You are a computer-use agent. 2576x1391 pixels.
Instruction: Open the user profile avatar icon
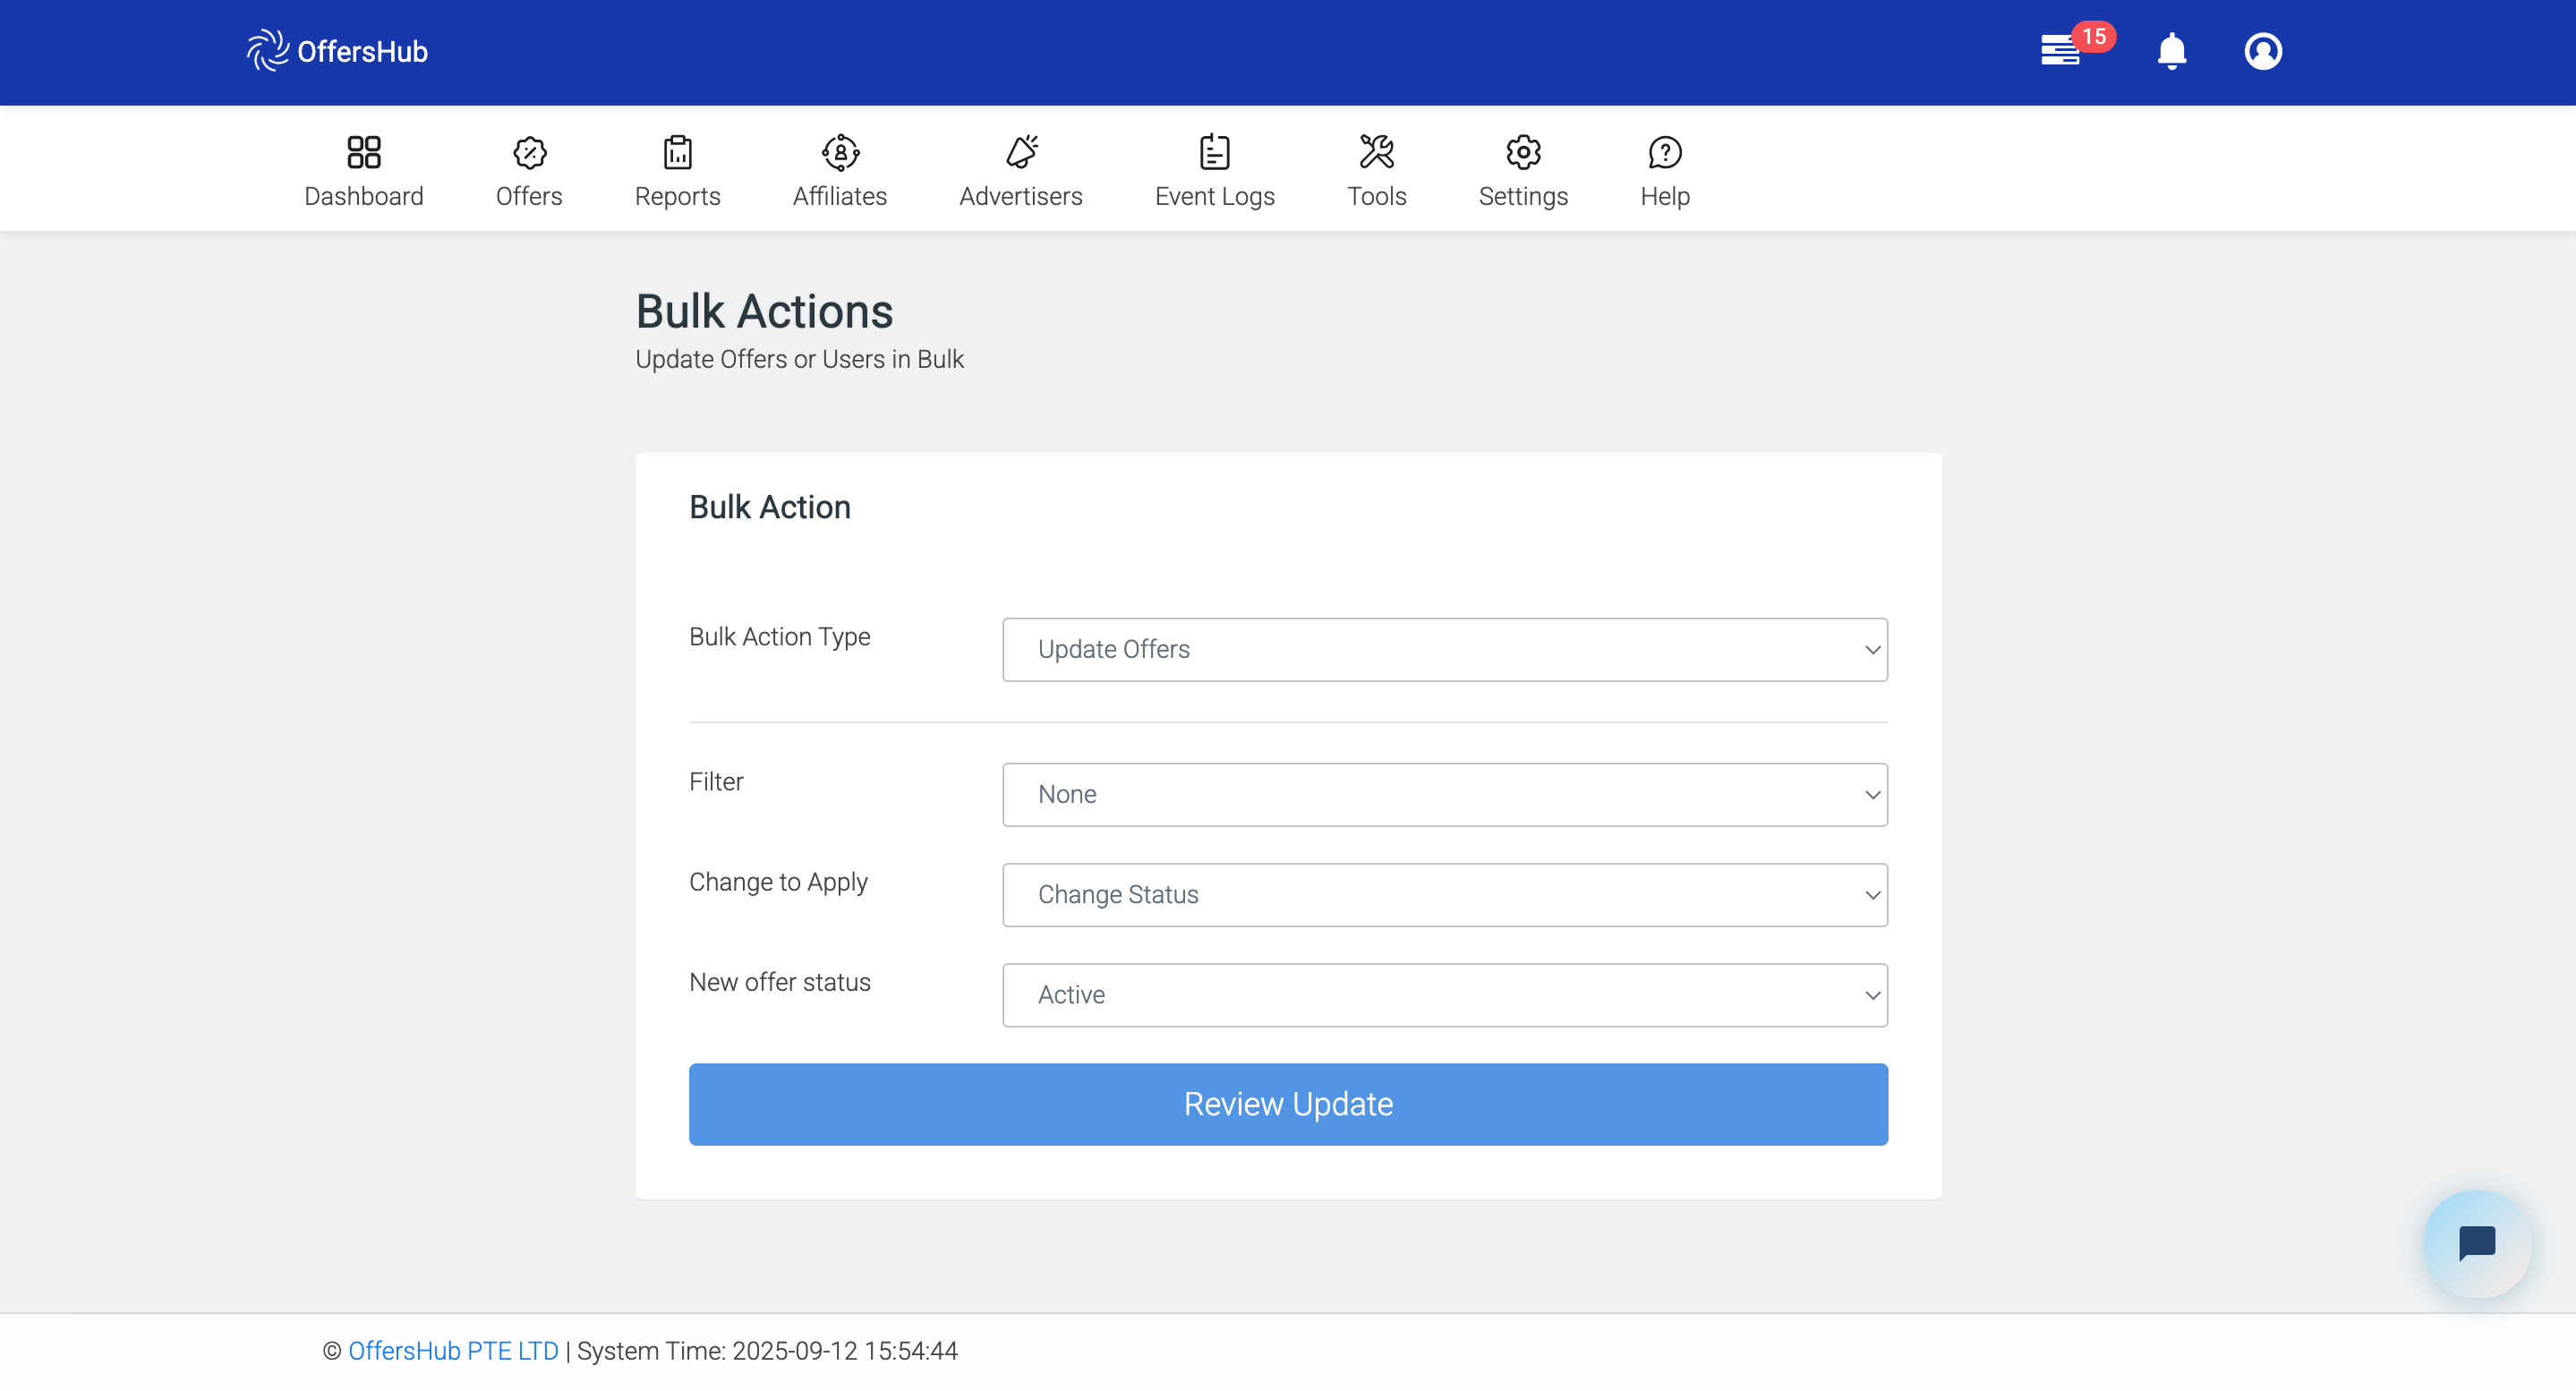[2262, 51]
